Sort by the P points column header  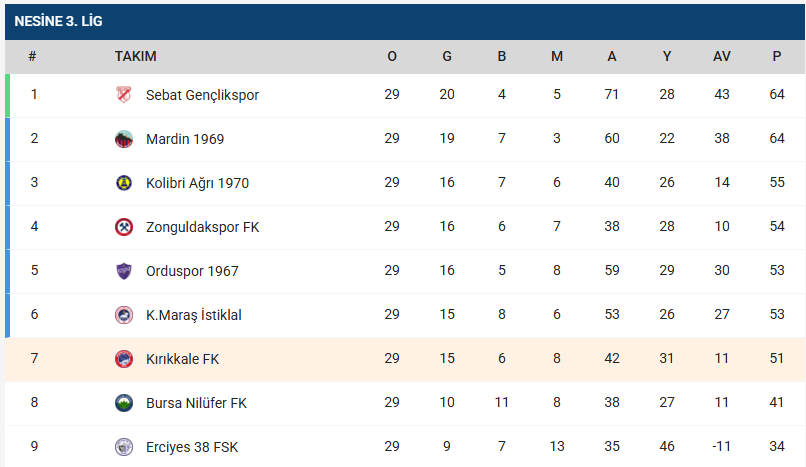pyautogui.click(x=777, y=57)
